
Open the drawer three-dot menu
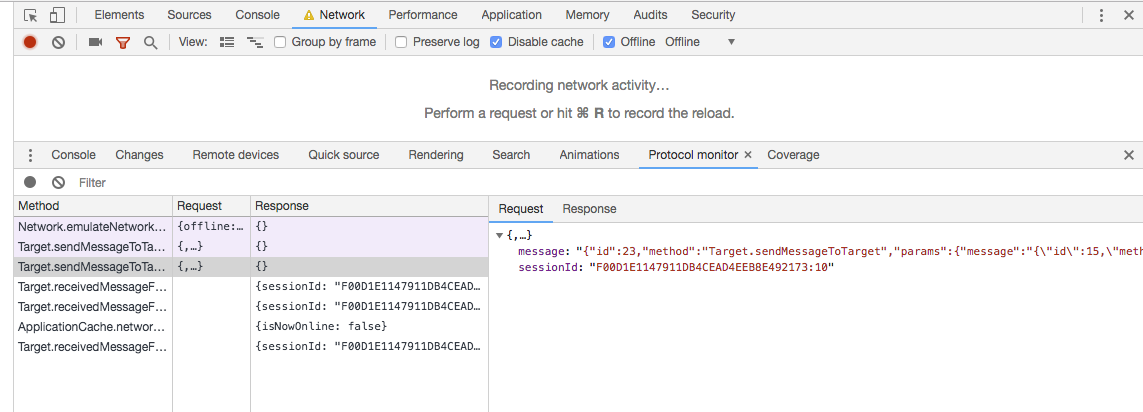pyautogui.click(x=30, y=155)
